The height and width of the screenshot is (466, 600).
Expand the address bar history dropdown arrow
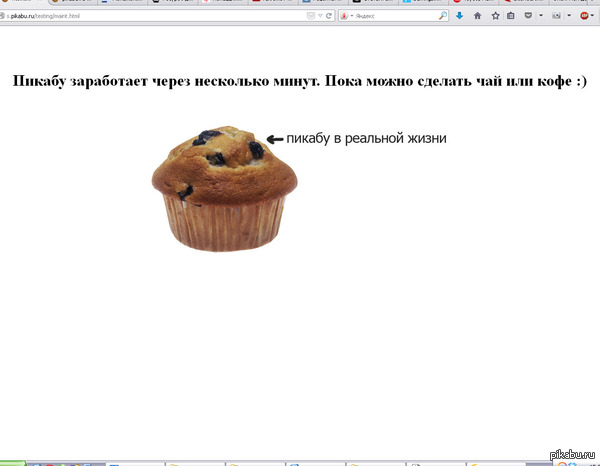(319, 17)
